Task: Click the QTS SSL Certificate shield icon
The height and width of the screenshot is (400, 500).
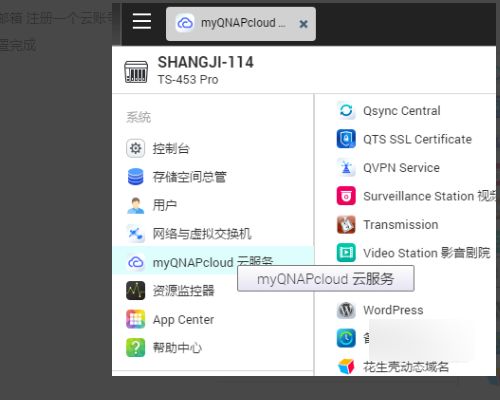Action: pyautogui.click(x=346, y=139)
